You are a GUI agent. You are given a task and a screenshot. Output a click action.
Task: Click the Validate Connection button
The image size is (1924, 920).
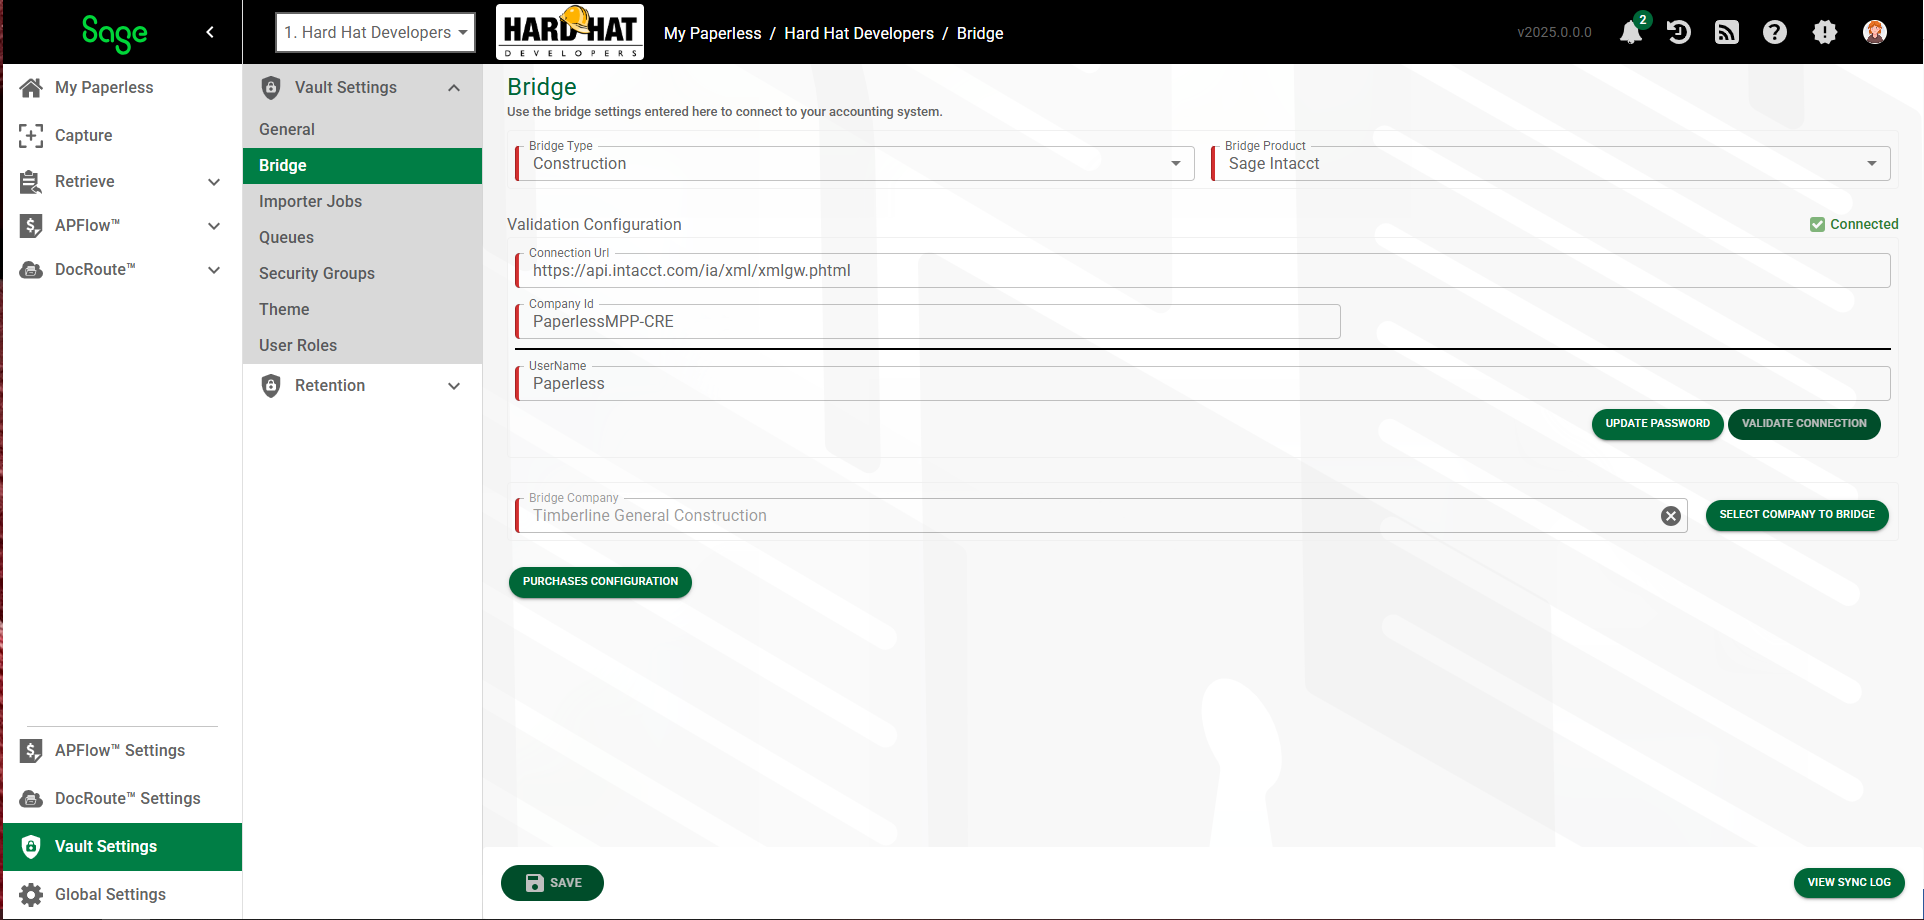click(1804, 424)
